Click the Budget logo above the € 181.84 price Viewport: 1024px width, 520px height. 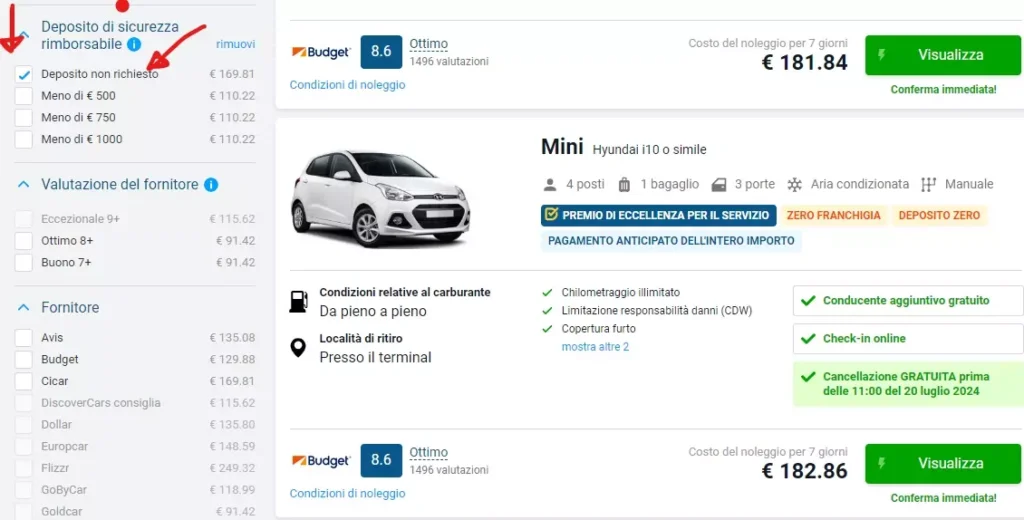321,52
